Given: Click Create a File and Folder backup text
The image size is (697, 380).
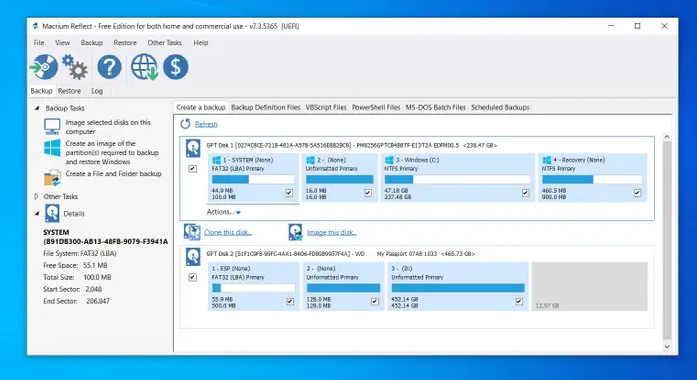Looking at the screenshot, I should (x=113, y=174).
